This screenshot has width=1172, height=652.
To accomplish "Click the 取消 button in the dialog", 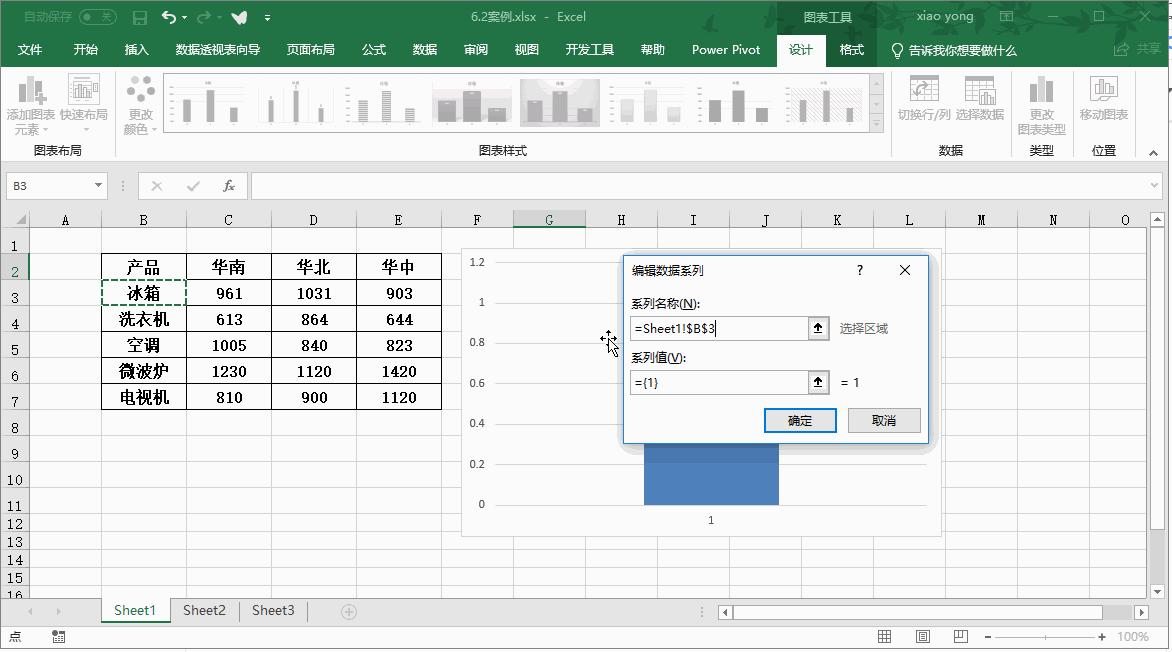I will click(884, 420).
